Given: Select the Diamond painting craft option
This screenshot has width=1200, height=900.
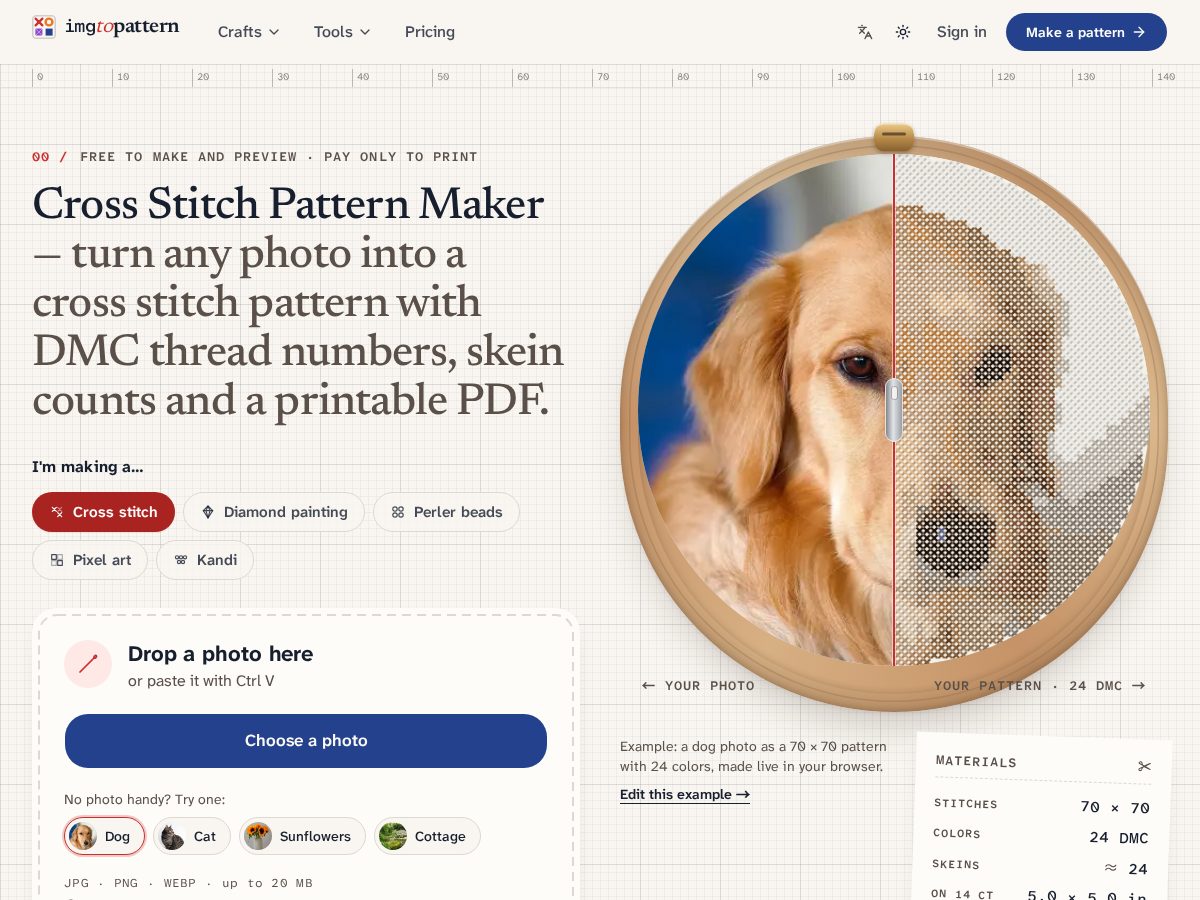Looking at the screenshot, I should click(274, 512).
